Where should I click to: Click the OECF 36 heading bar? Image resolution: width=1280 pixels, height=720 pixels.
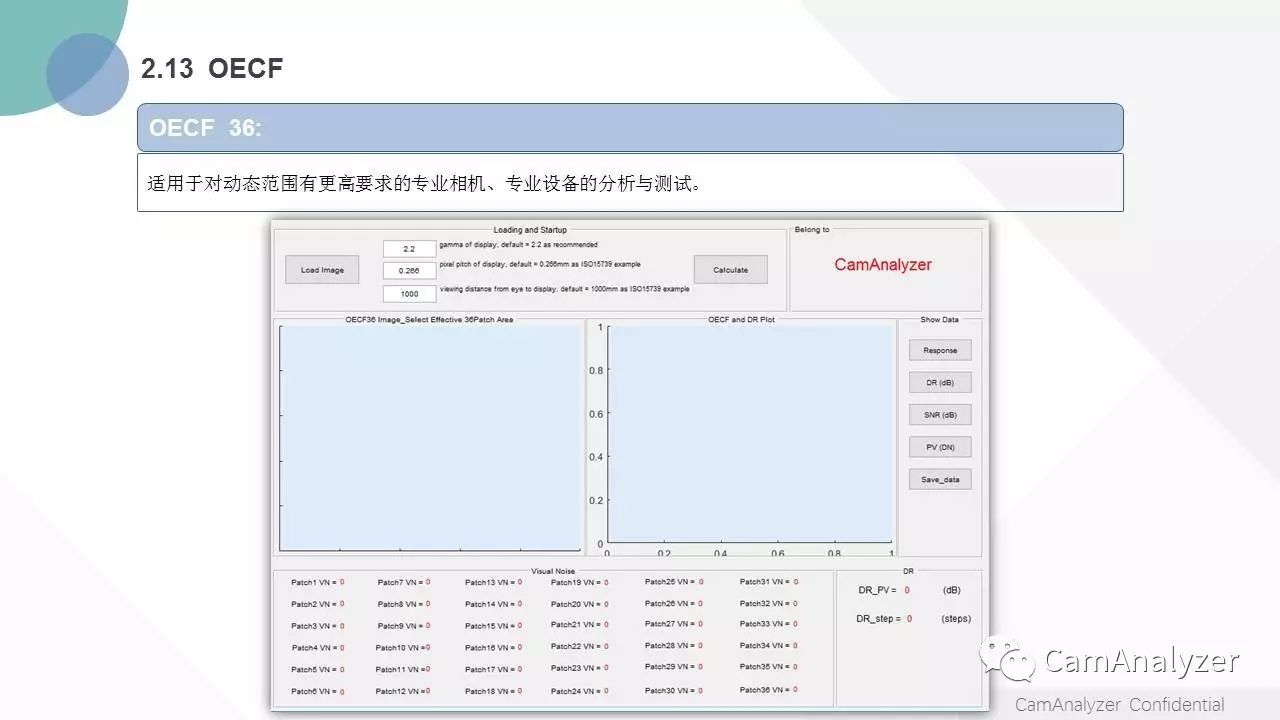pos(630,128)
